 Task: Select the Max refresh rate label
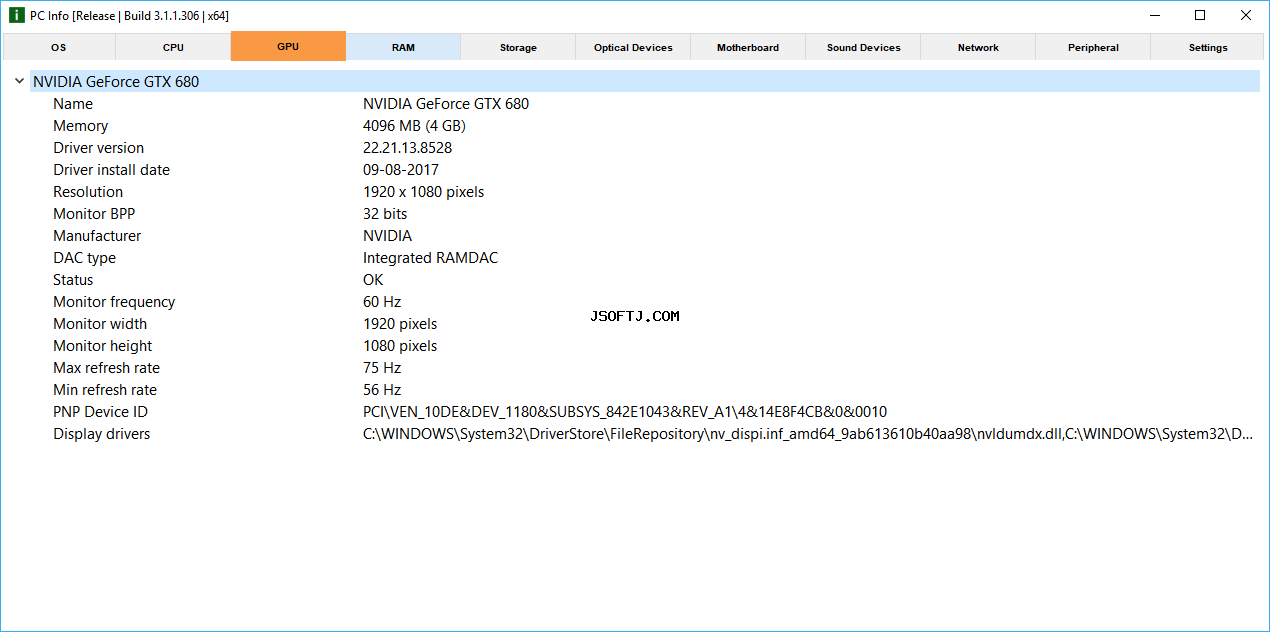click(x=106, y=368)
